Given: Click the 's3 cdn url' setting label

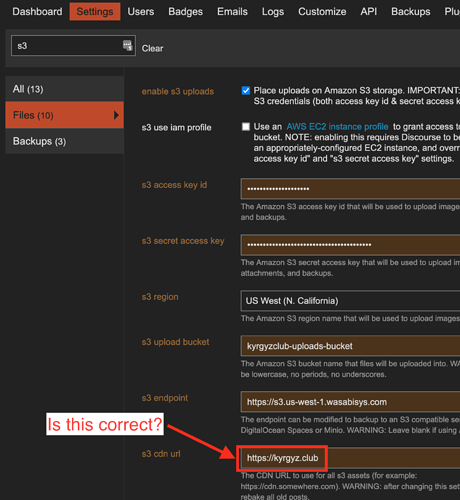Looking at the screenshot, I should pyautogui.click(x=161, y=454).
